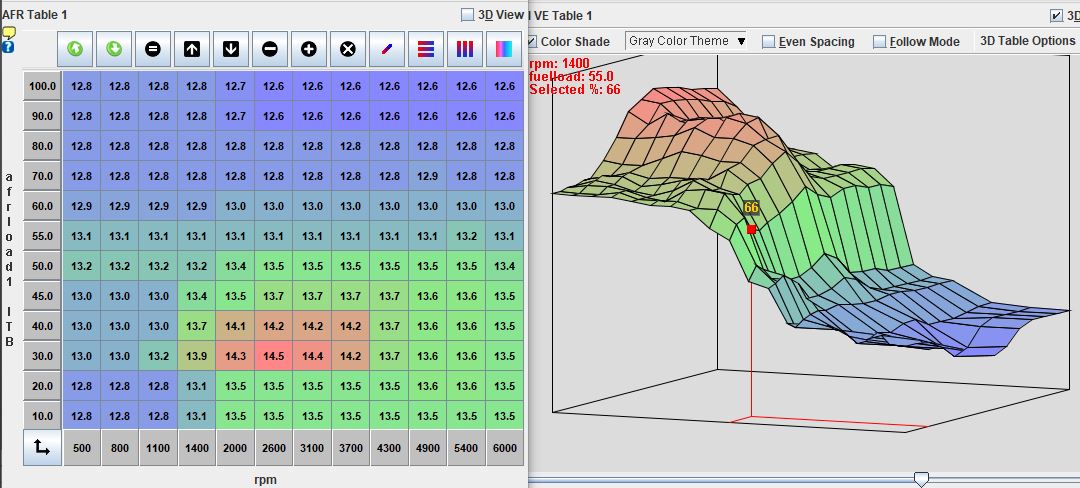The height and width of the screenshot is (488, 1080).
Task: Toggle the Color Shade checkbox
Action: 532,42
